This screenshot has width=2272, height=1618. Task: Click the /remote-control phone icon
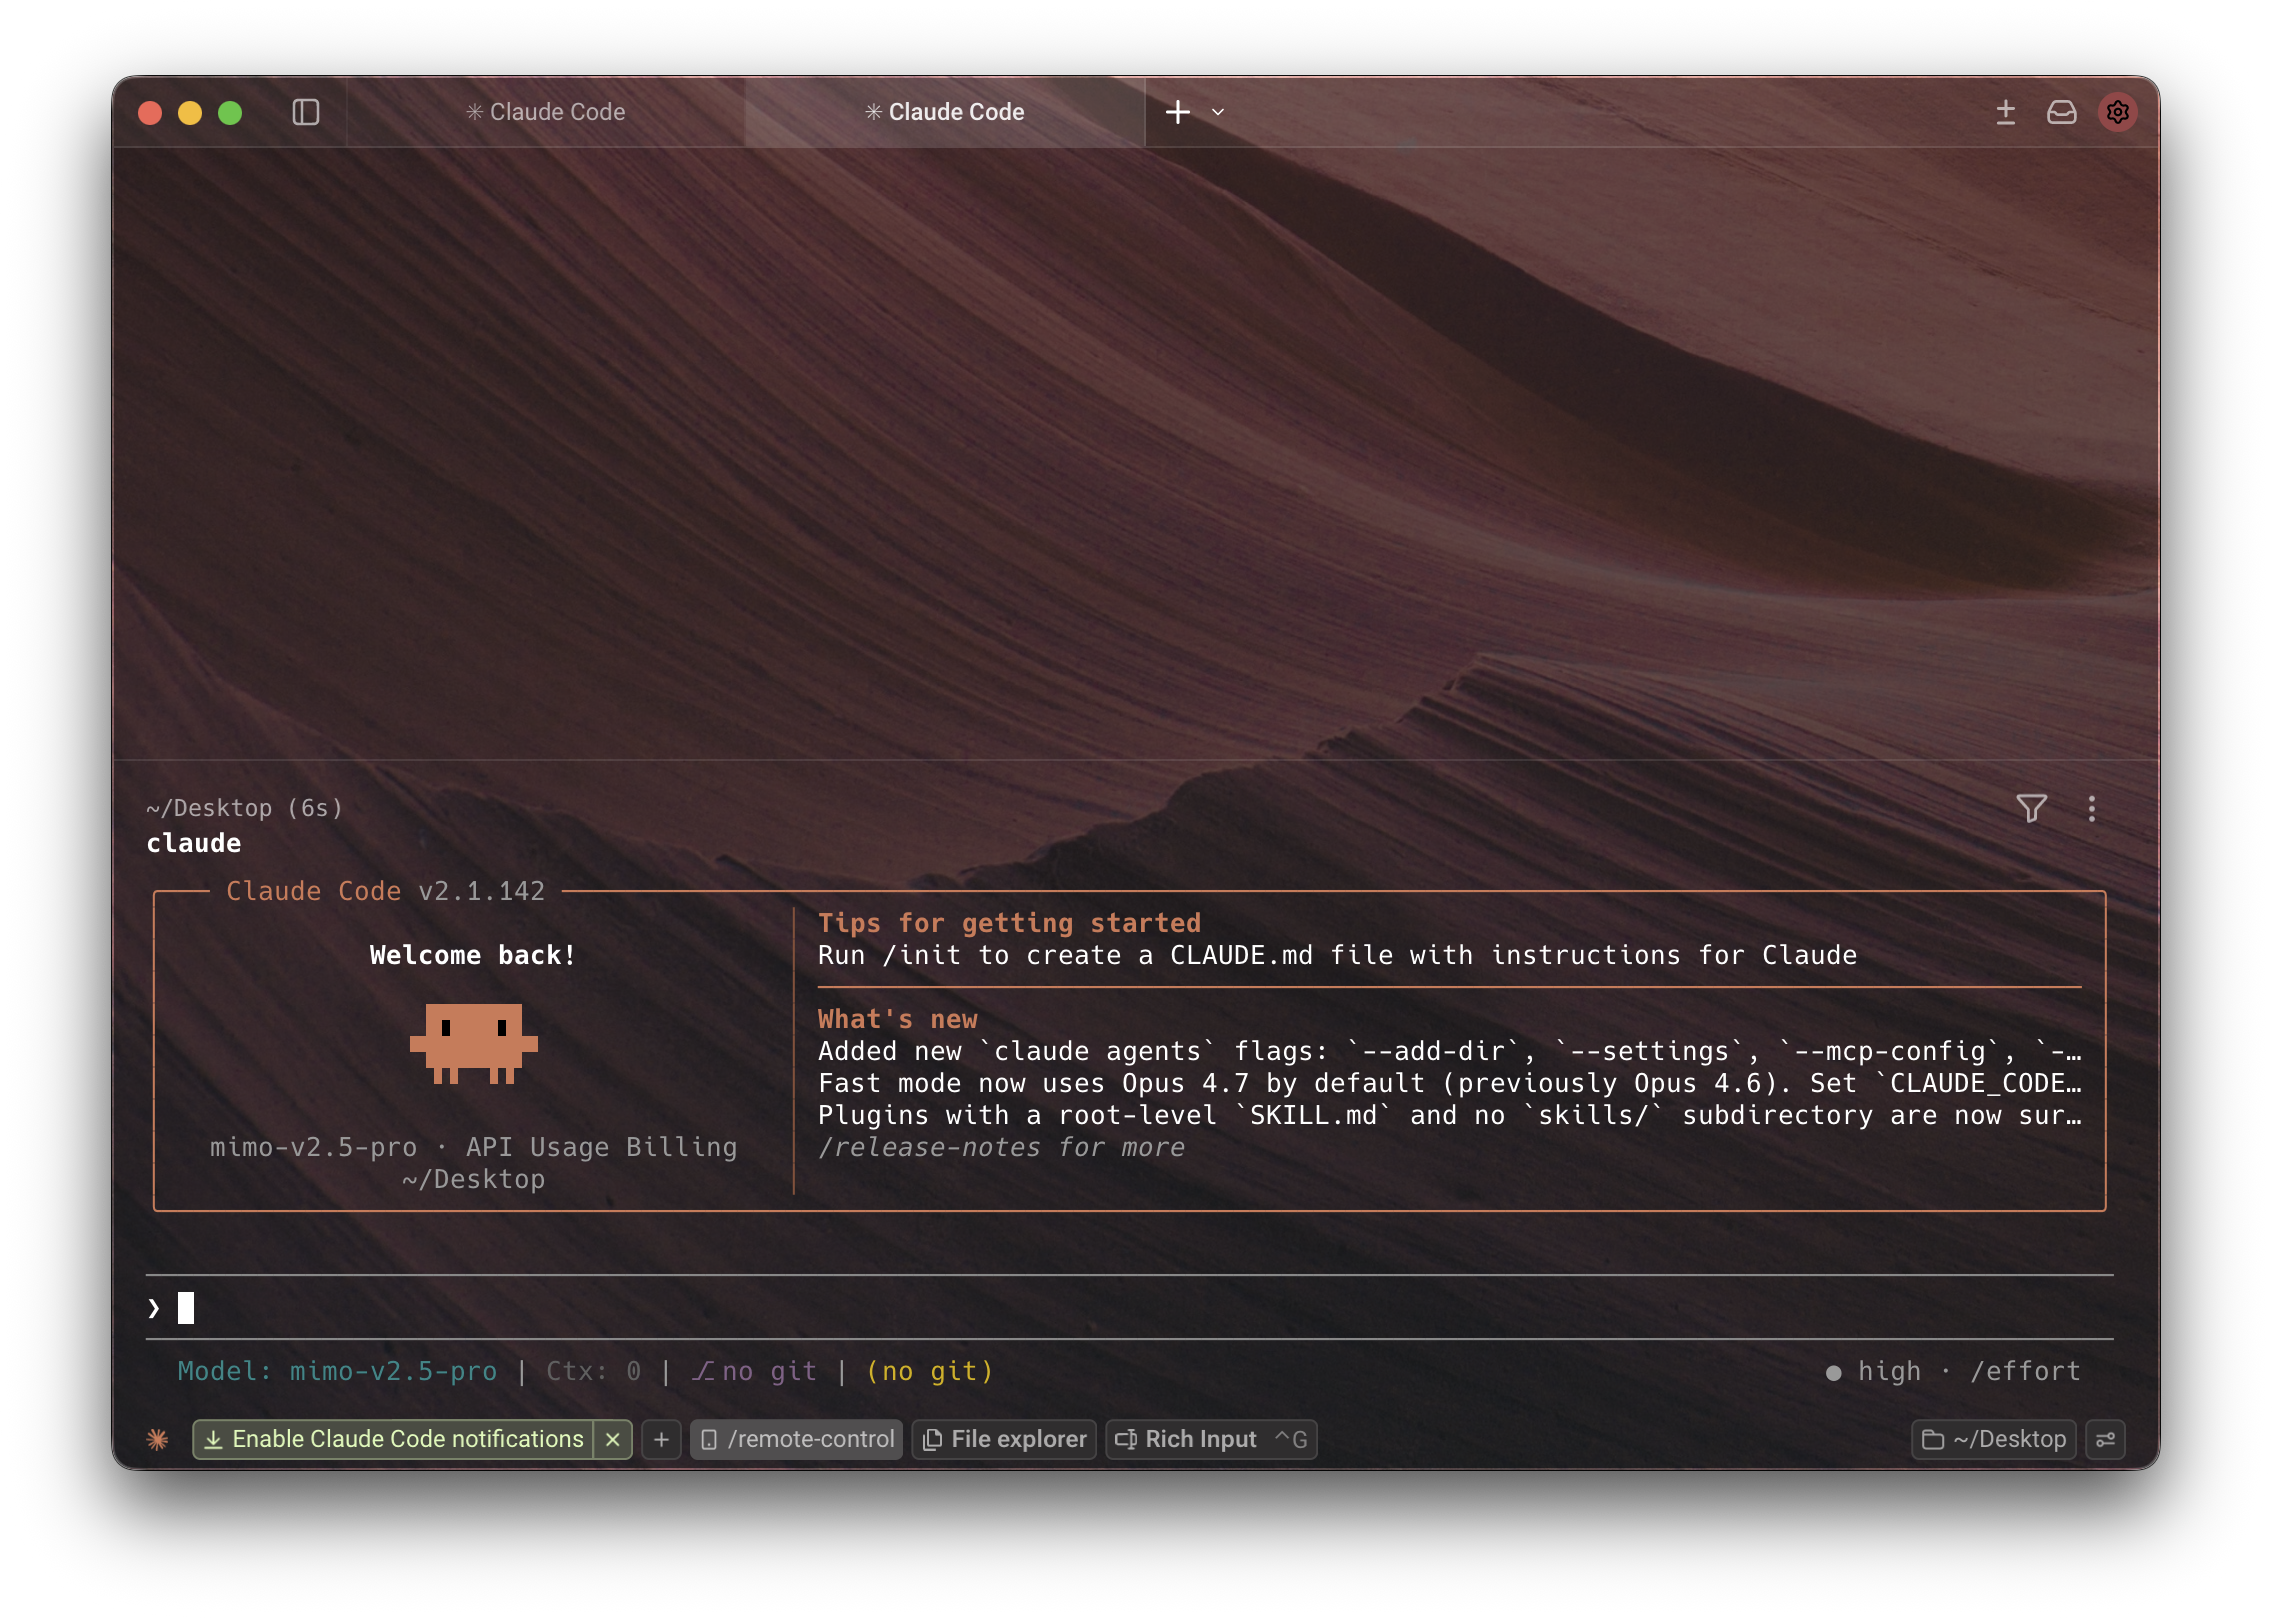[x=709, y=1439]
